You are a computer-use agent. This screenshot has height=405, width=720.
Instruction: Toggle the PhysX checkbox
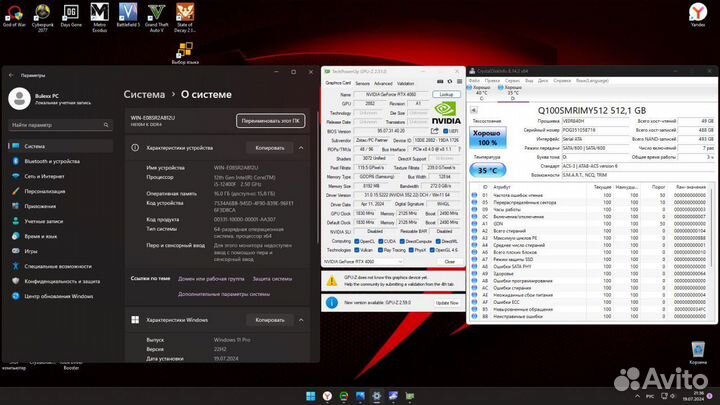point(411,250)
